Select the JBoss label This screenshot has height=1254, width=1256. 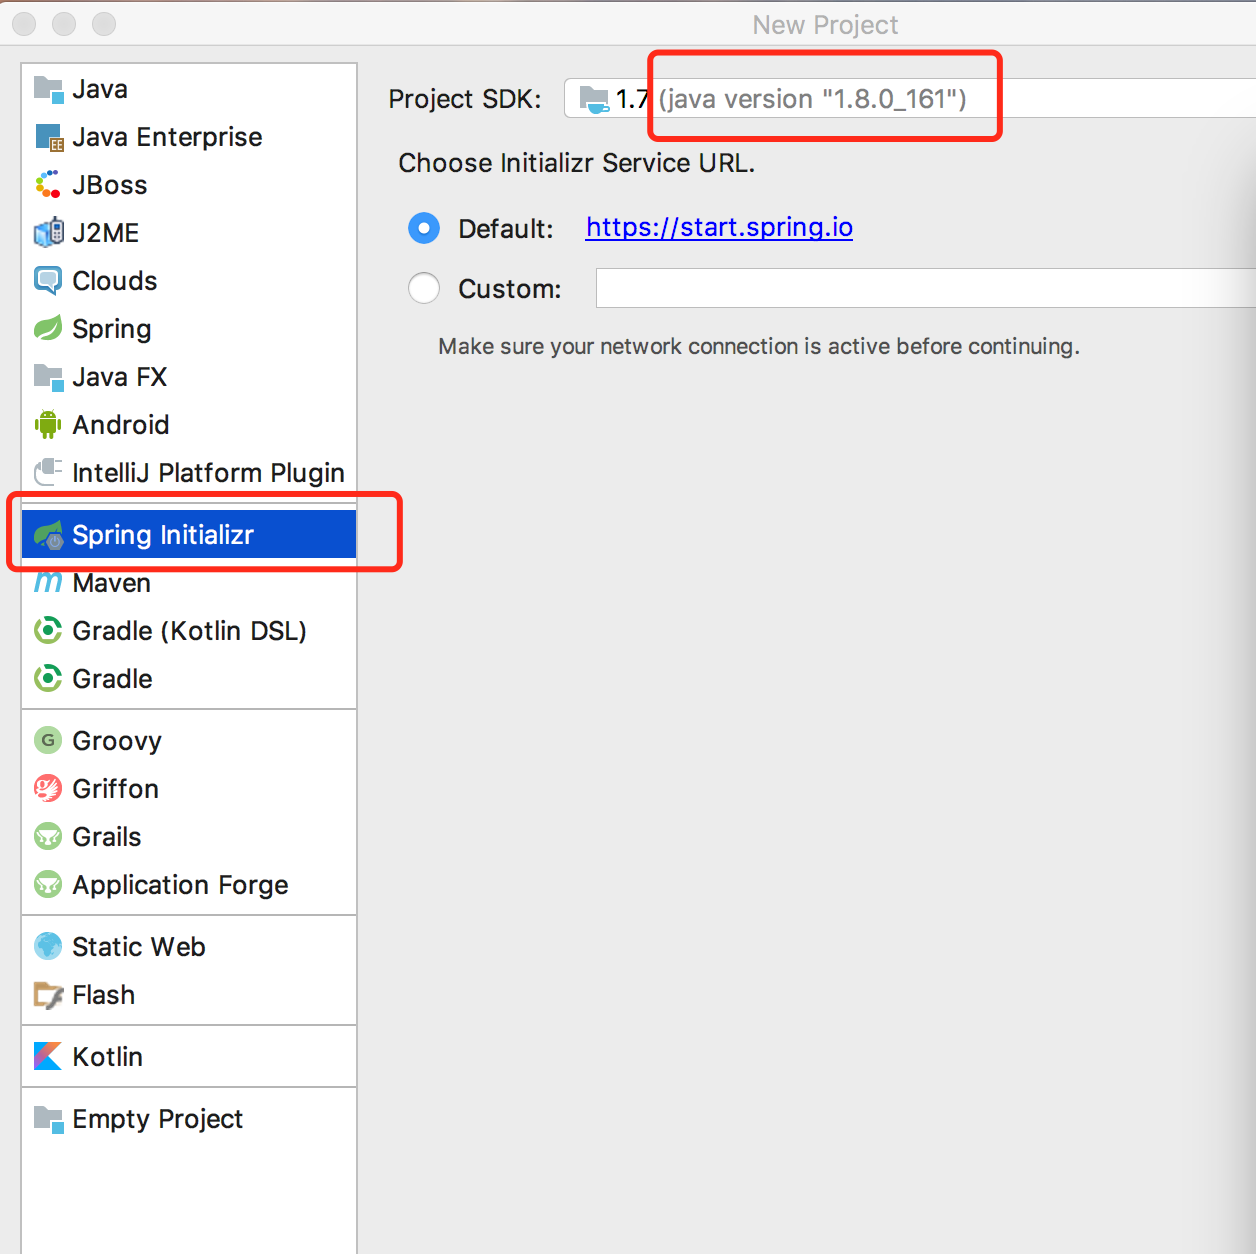click(110, 185)
